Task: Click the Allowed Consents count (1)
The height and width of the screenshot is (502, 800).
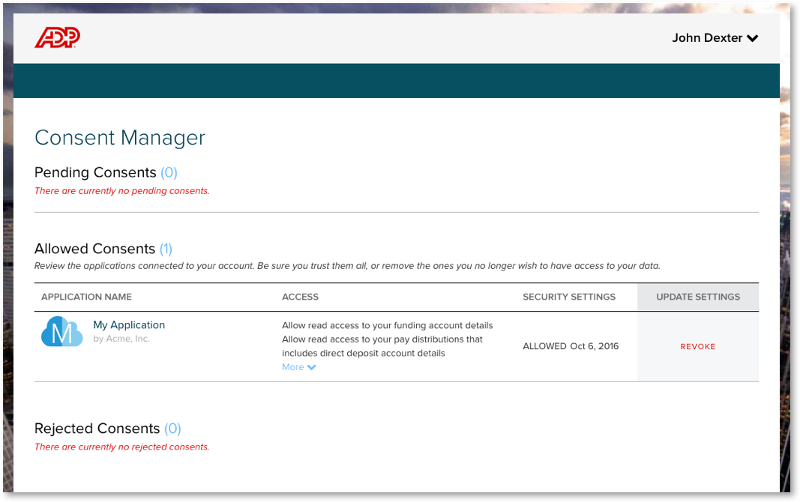Action: pos(166,248)
